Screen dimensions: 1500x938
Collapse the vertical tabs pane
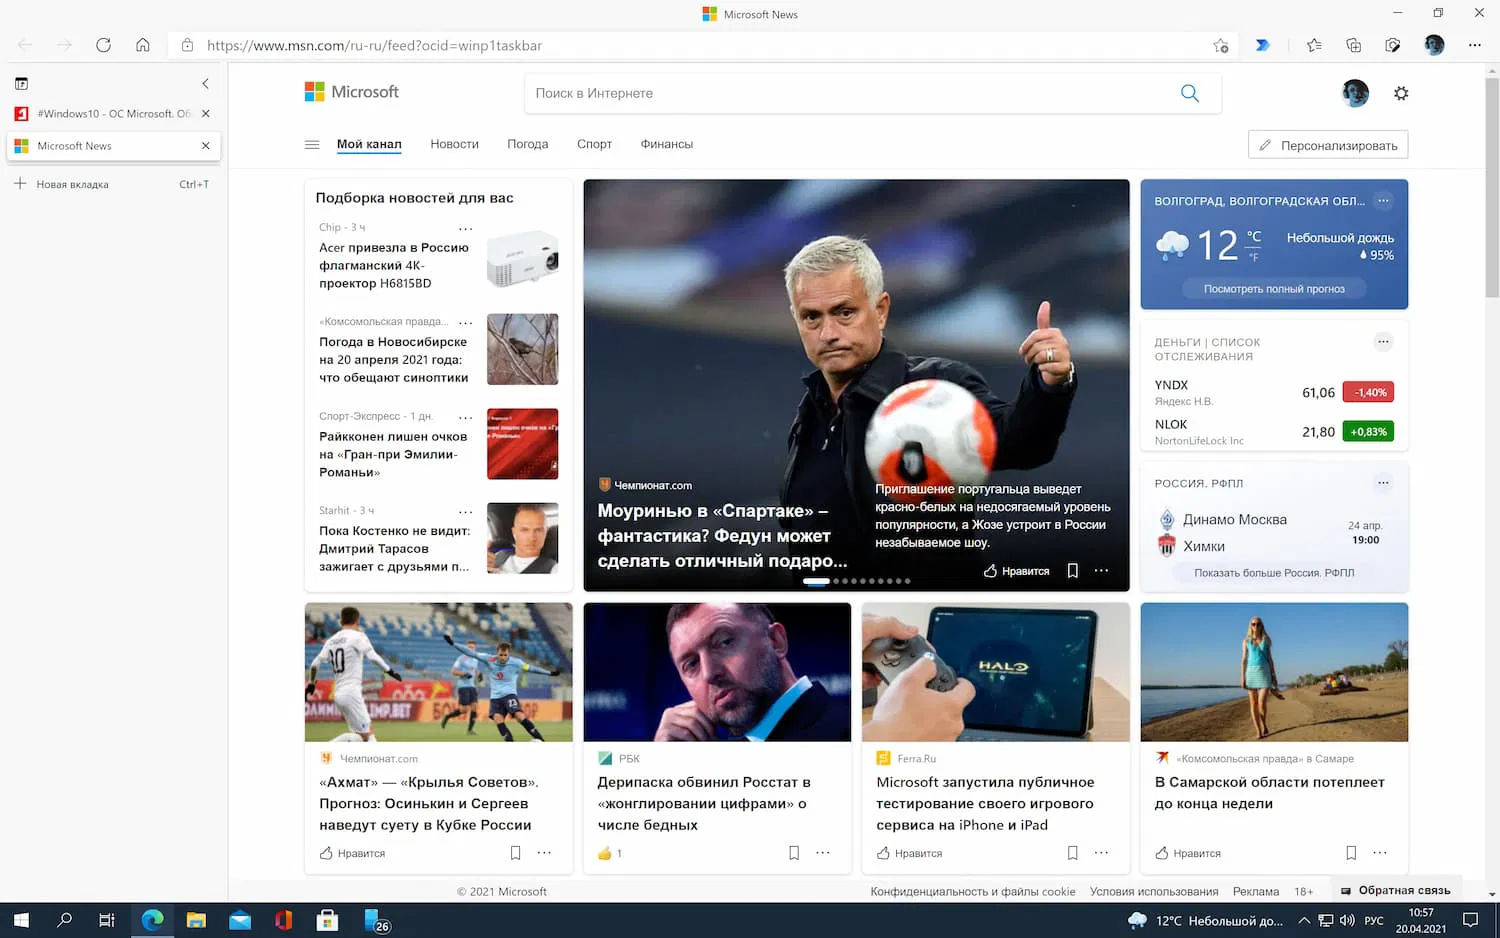[205, 84]
